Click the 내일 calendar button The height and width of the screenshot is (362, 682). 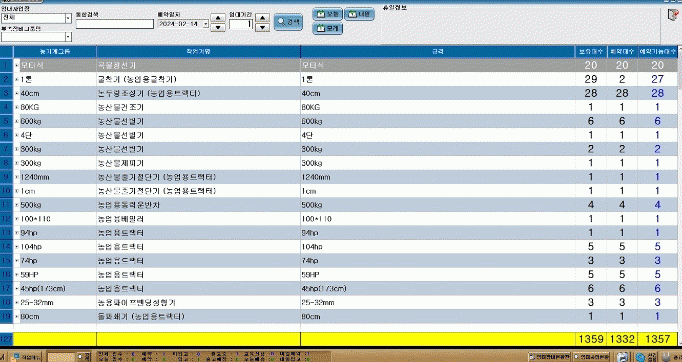(359, 14)
